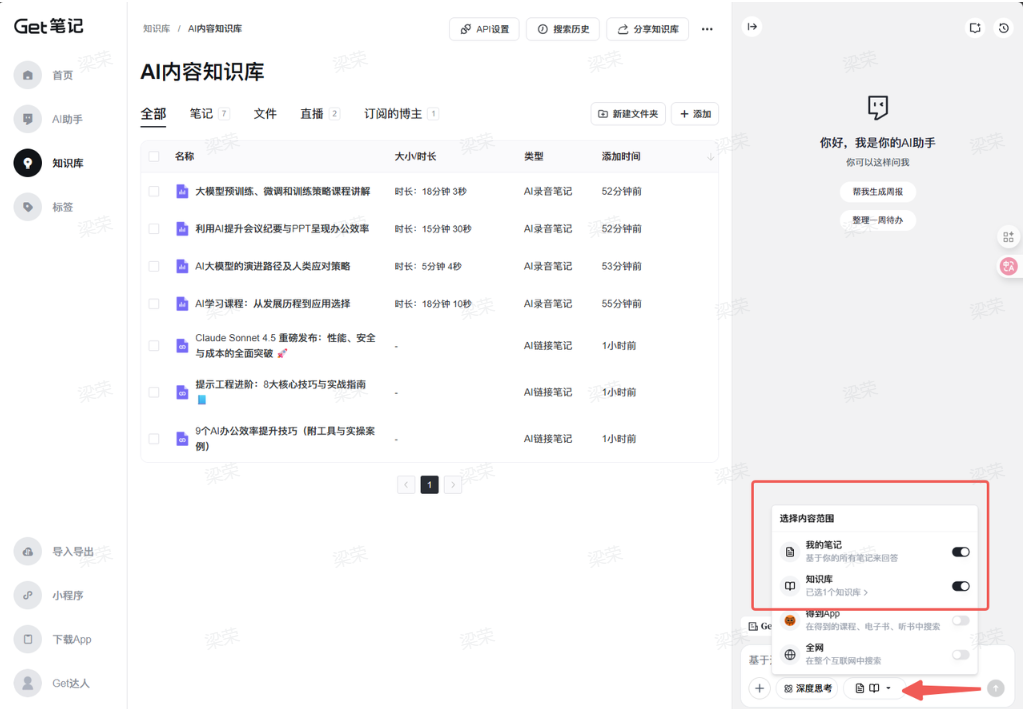Open the 知识库 sidebar icon

tap(28, 163)
